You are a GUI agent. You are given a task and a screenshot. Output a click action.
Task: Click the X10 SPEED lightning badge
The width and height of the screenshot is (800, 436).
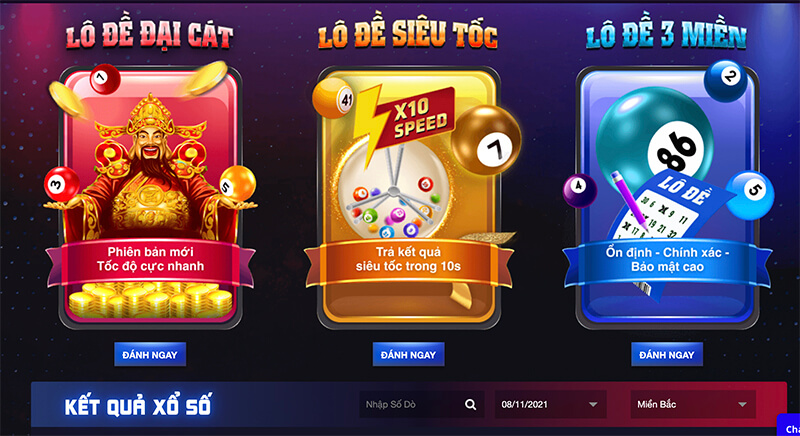coord(403,121)
